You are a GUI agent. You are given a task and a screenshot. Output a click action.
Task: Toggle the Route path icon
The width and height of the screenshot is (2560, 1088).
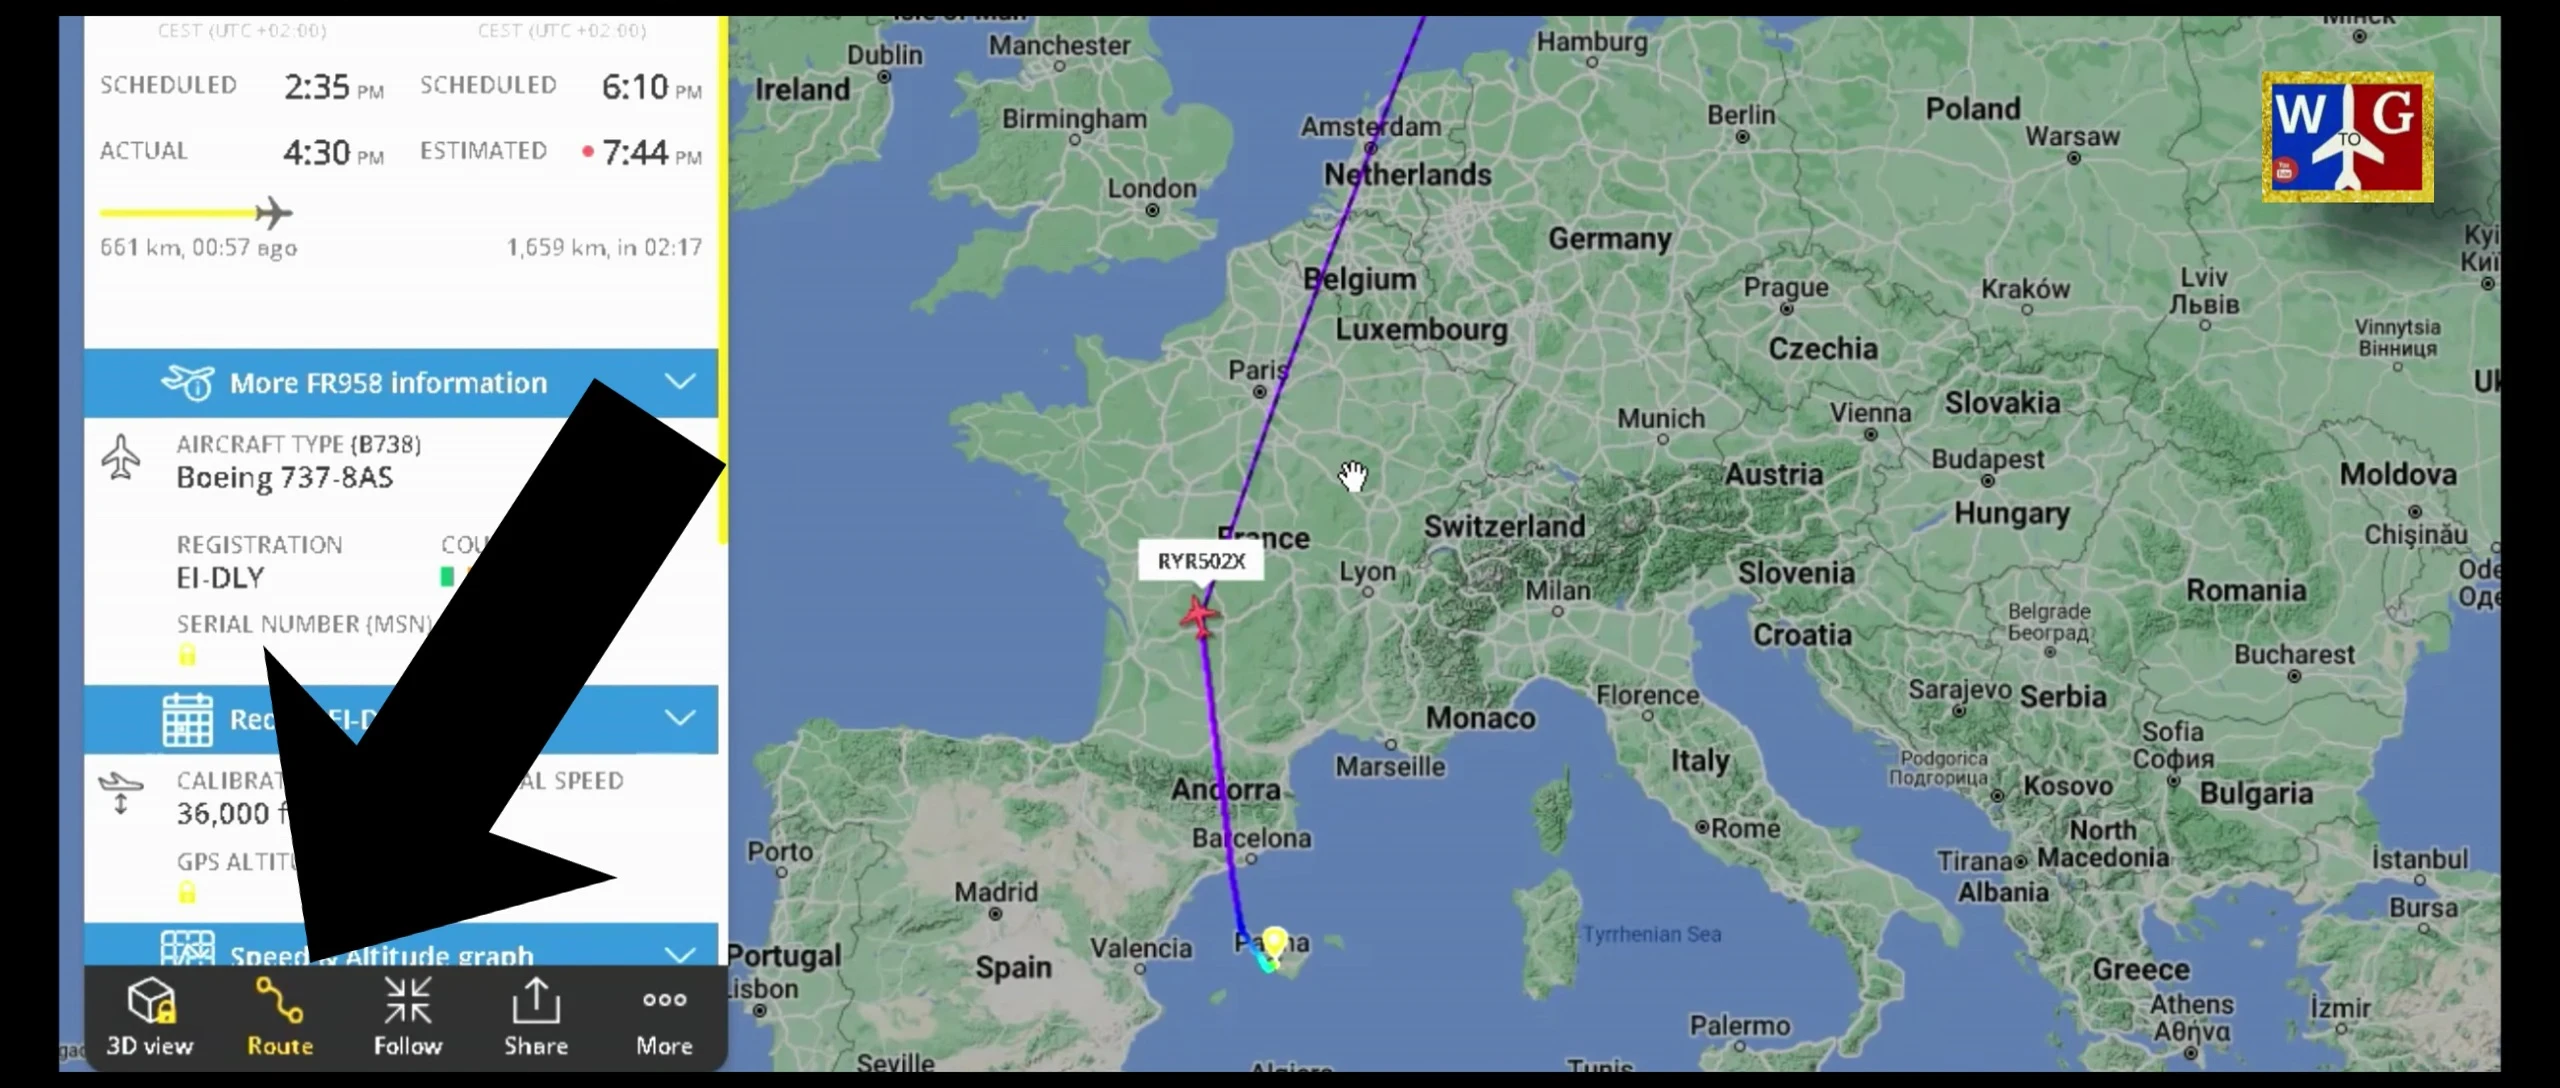click(279, 1001)
